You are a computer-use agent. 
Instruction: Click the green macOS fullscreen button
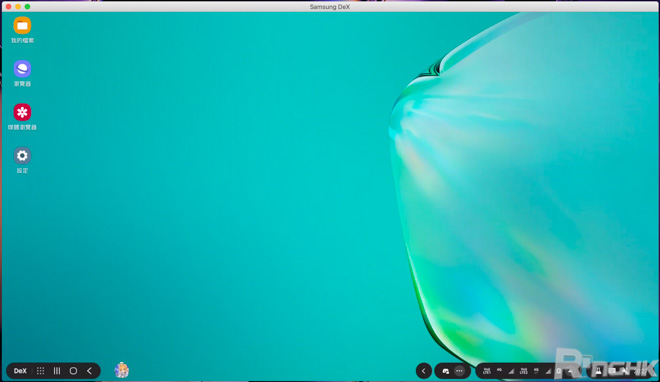(x=27, y=6)
